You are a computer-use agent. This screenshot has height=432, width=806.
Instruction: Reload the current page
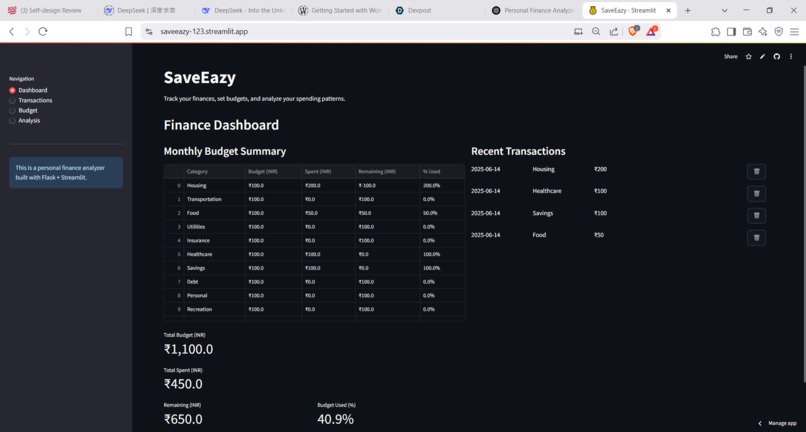click(43, 31)
